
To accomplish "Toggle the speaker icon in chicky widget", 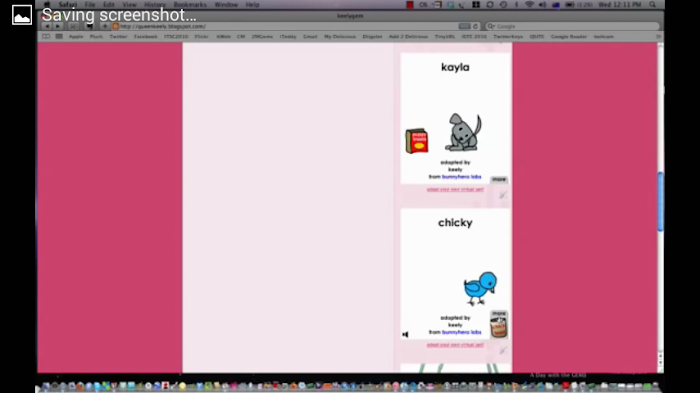I will [405, 334].
